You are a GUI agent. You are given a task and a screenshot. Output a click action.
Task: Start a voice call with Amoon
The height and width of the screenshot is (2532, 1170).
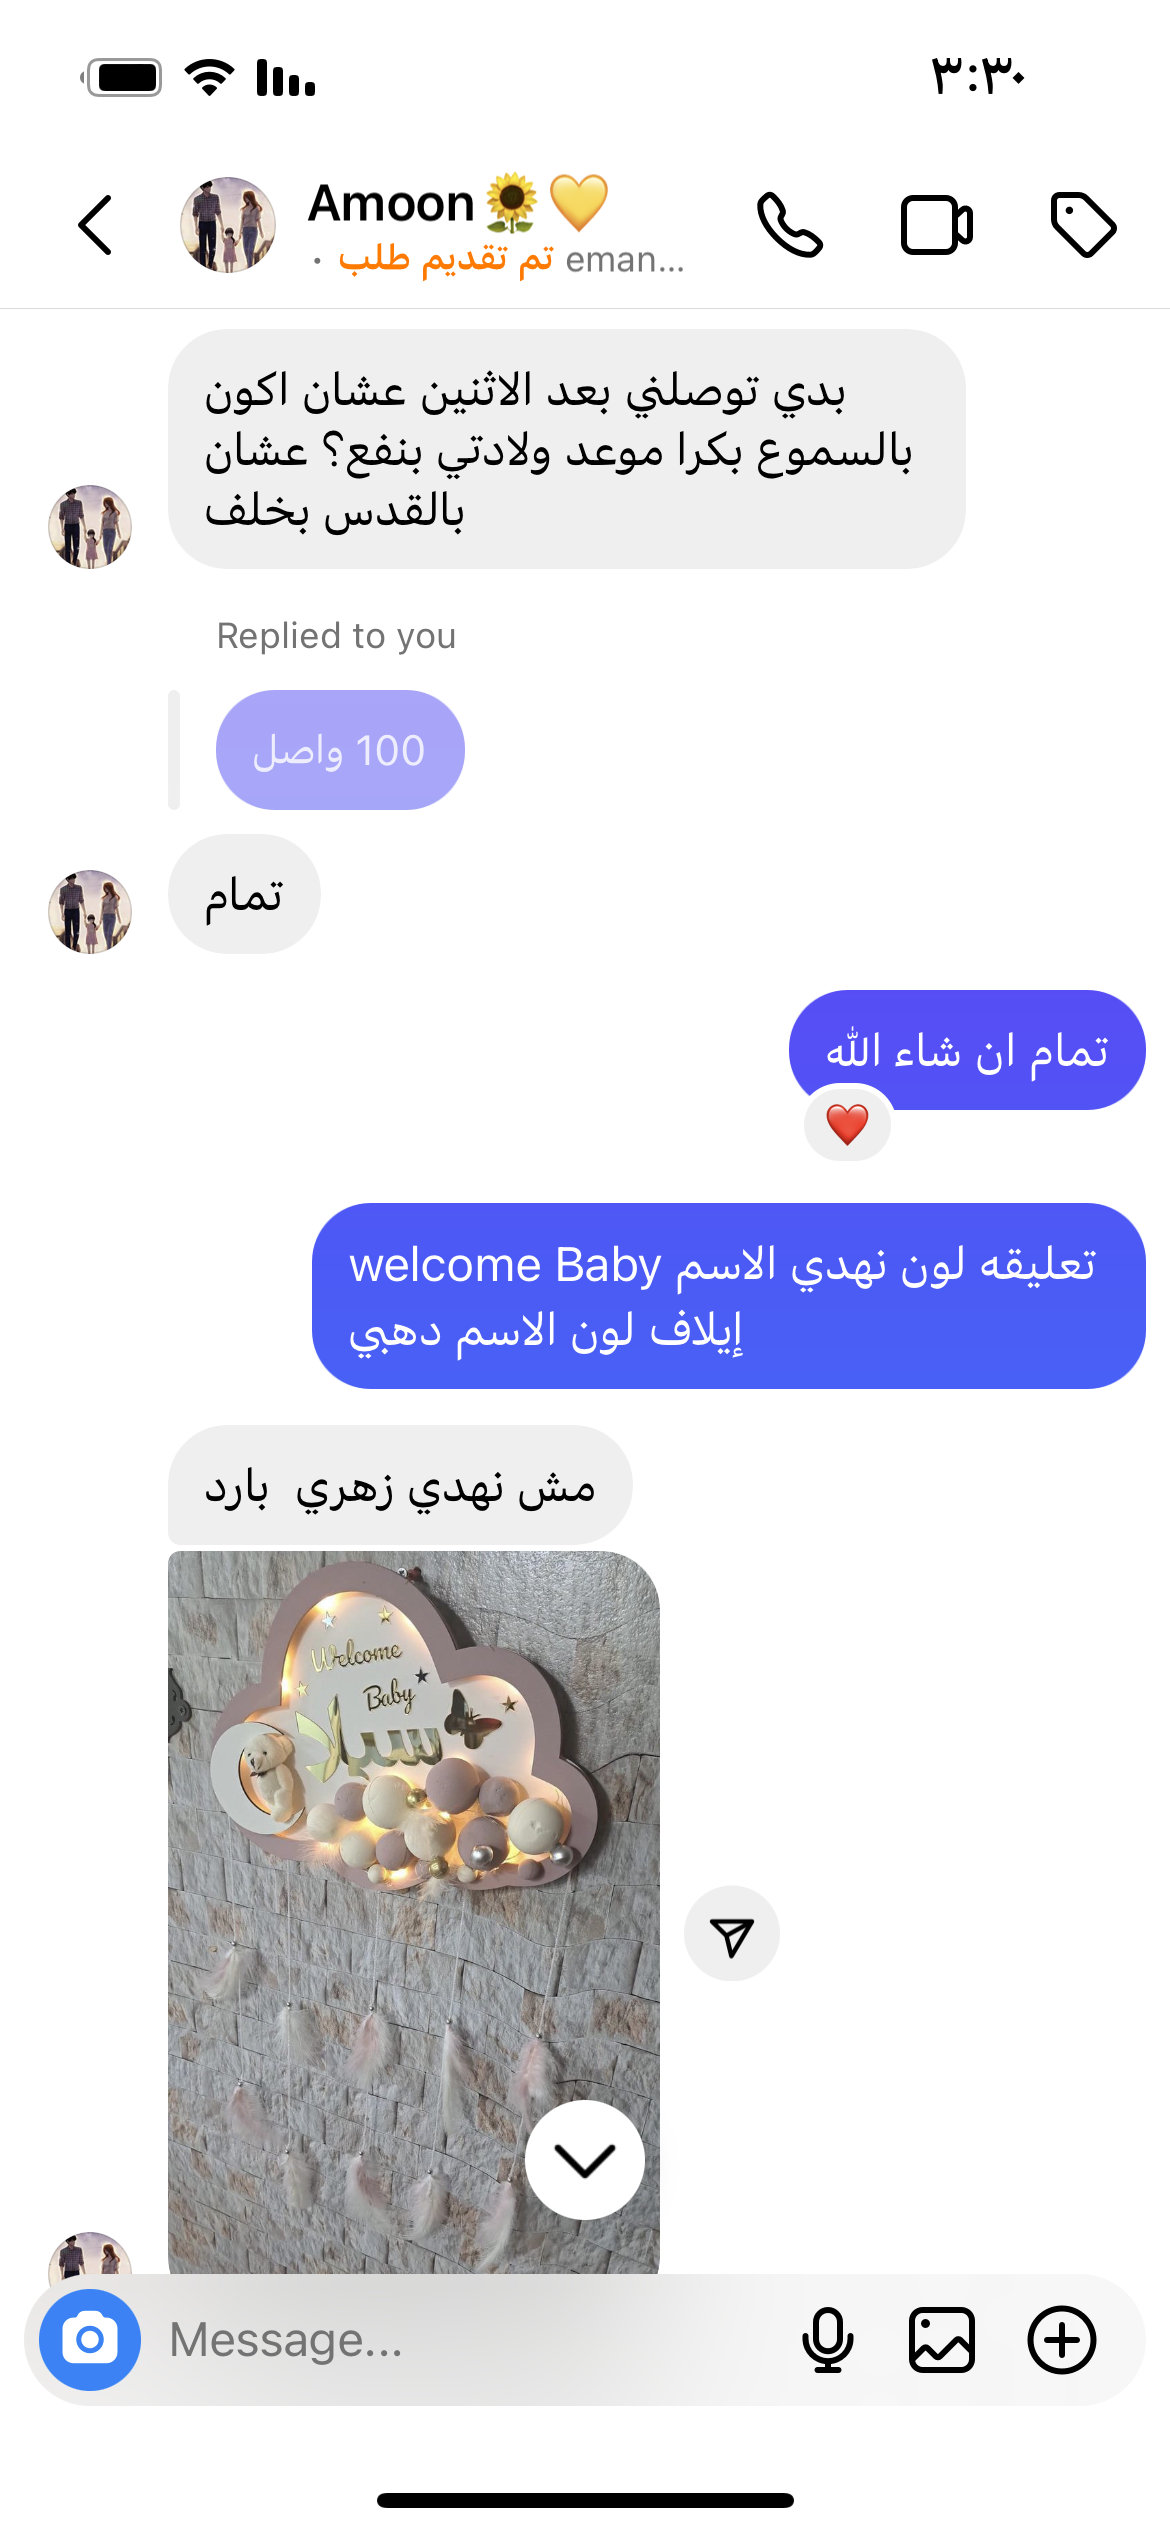coord(790,225)
